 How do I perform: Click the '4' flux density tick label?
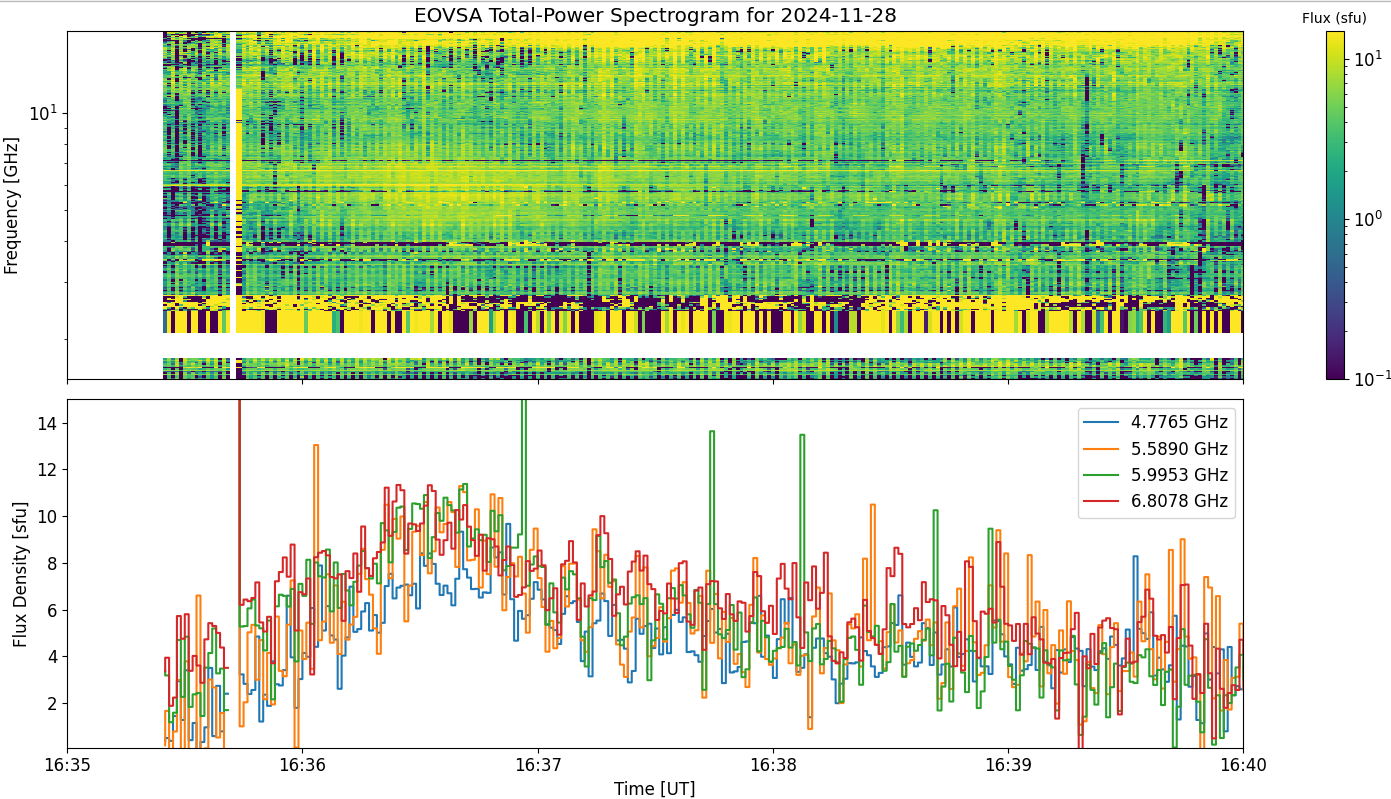pos(54,657)
